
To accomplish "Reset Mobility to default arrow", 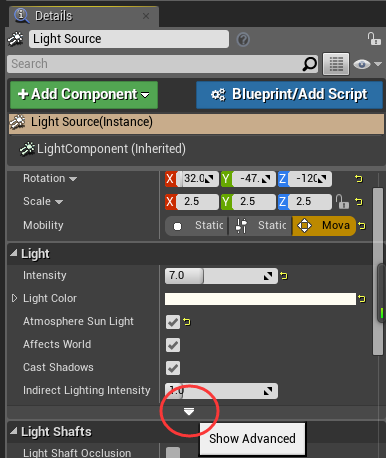I will (x=362, y=226).
